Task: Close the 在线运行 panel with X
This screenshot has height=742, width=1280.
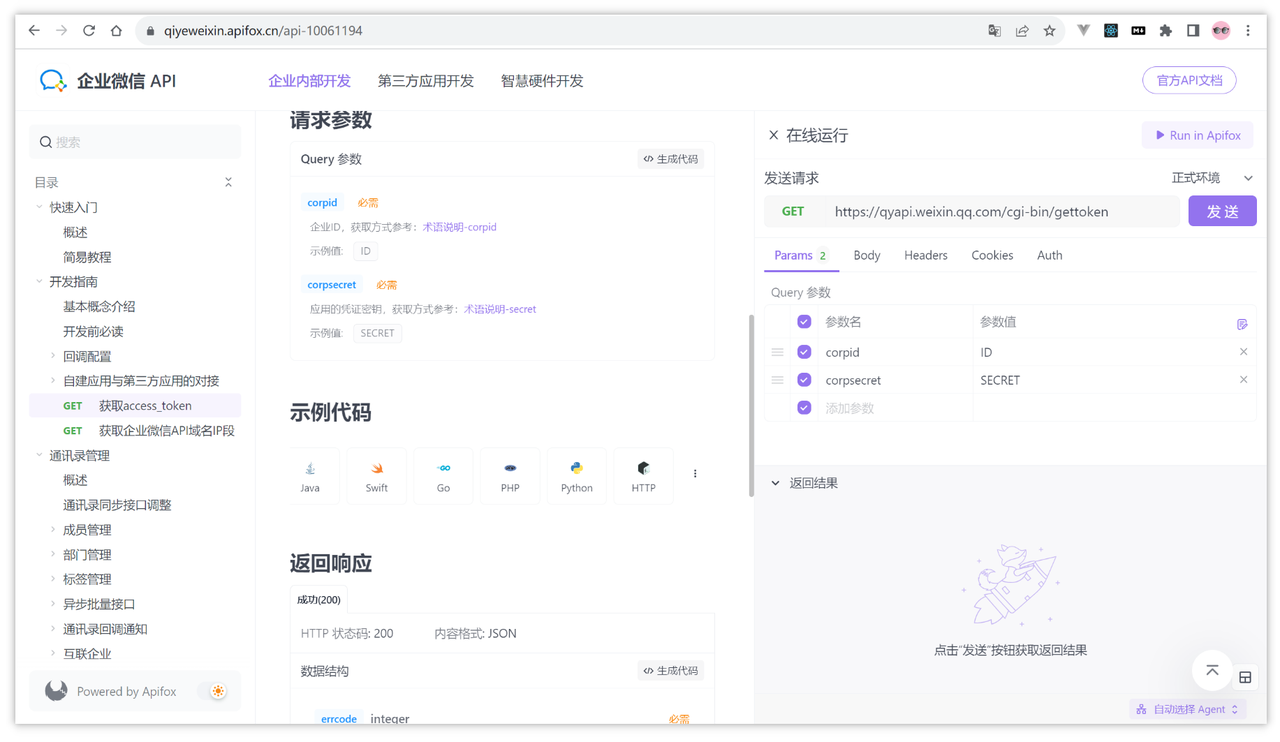Action: [773, 135]
